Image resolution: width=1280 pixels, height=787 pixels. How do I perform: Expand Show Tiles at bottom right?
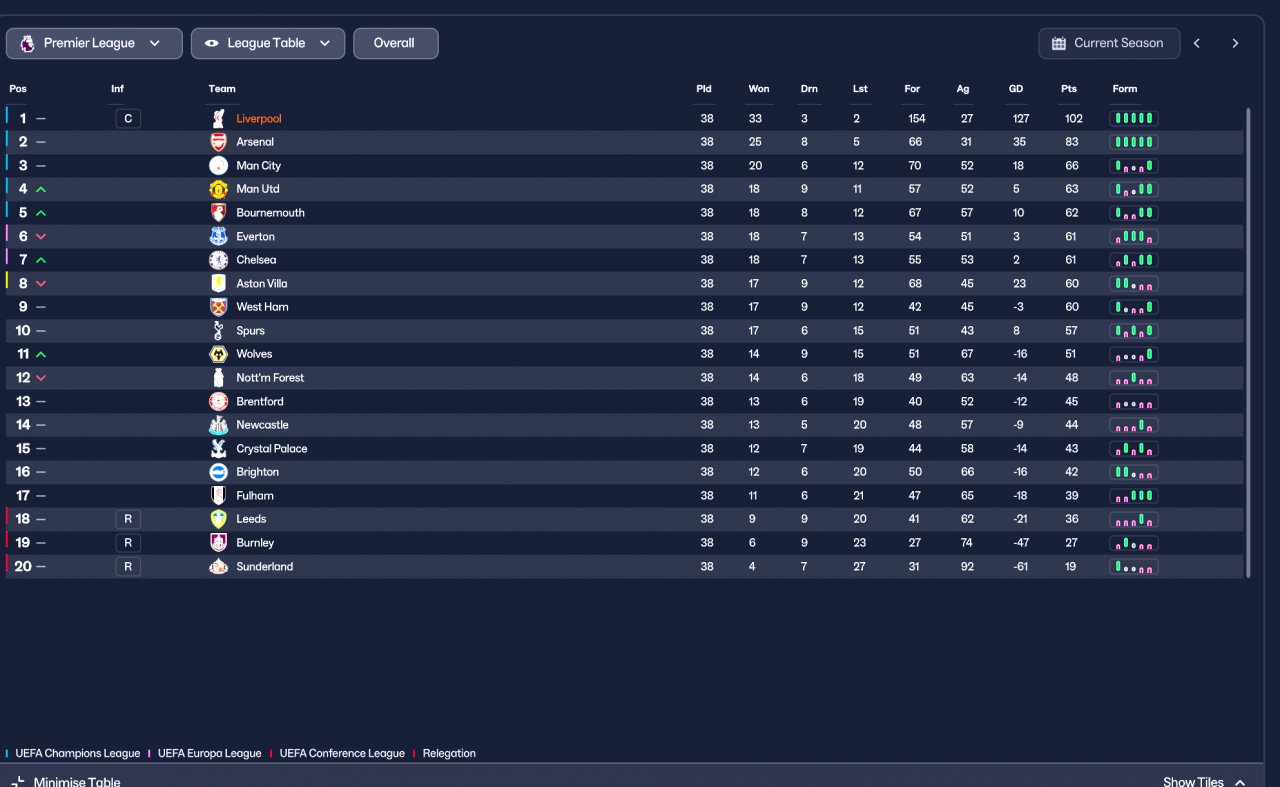pos(1204,782)
